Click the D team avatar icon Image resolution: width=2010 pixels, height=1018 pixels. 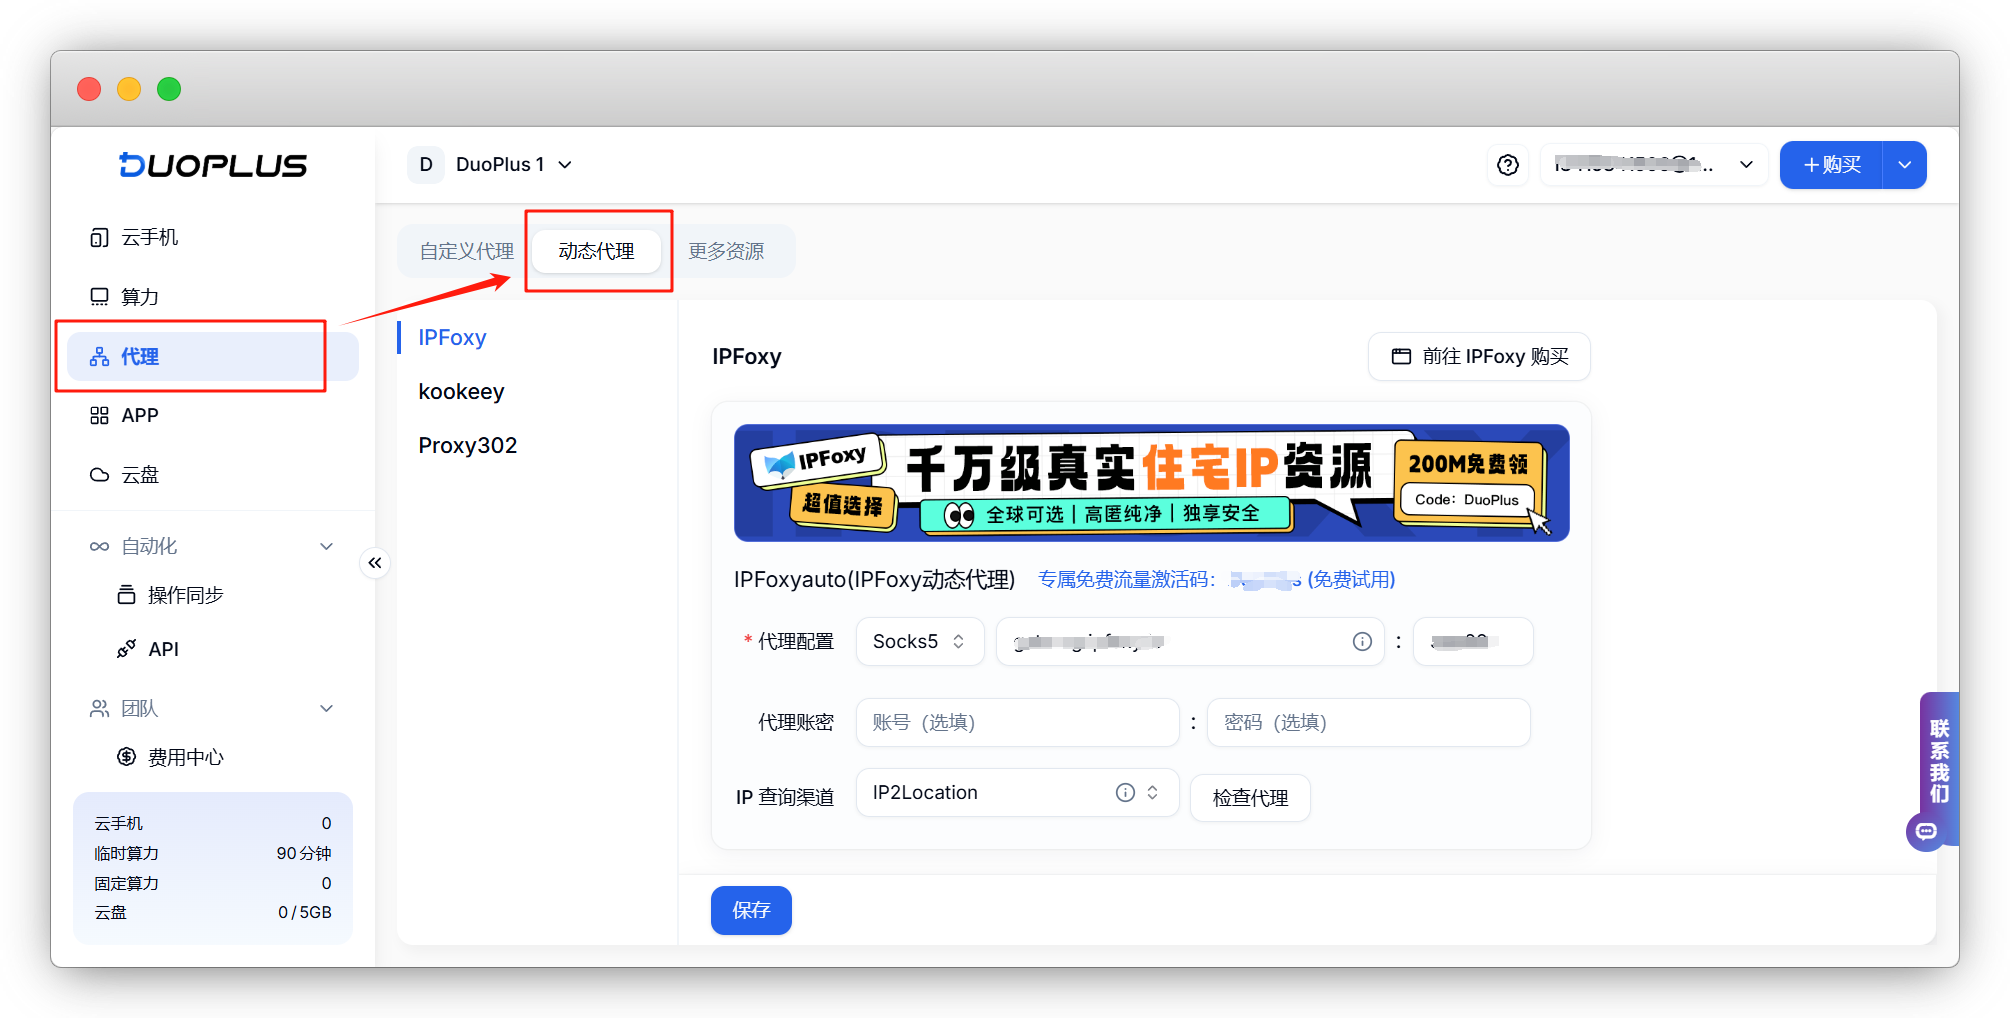coord(426,164)
